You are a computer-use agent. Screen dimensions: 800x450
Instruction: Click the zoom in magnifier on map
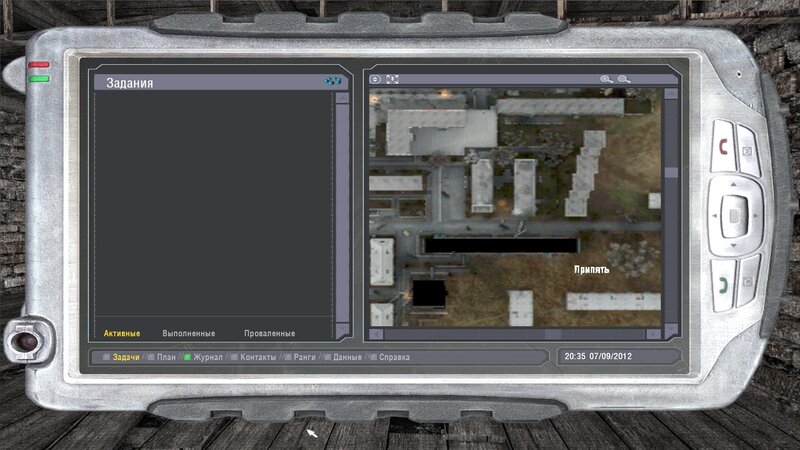(x=605, y=79)
